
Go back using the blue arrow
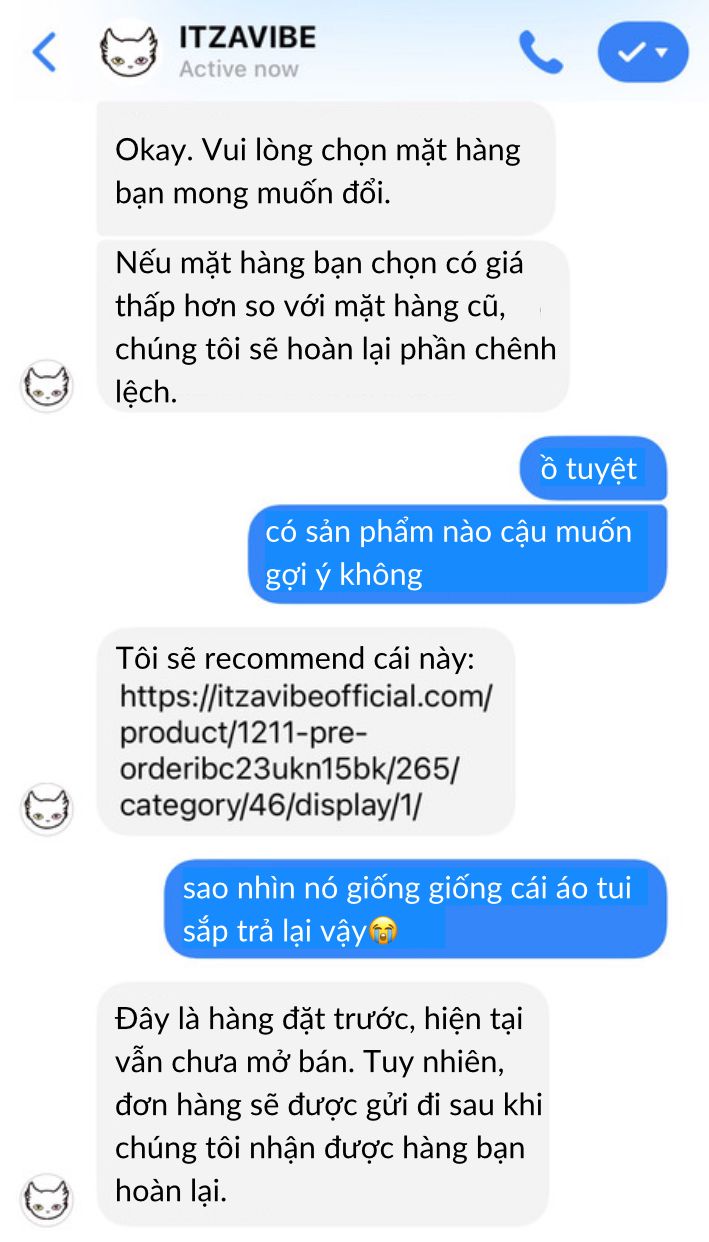45,52
